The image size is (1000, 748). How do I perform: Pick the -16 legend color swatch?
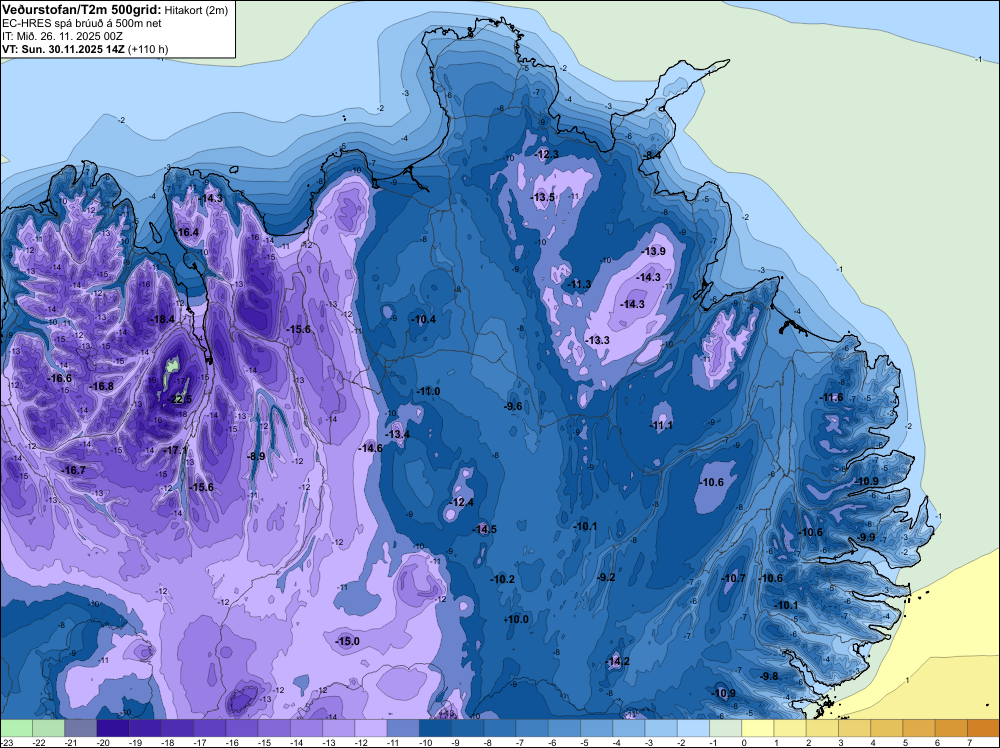coord(242,728)
